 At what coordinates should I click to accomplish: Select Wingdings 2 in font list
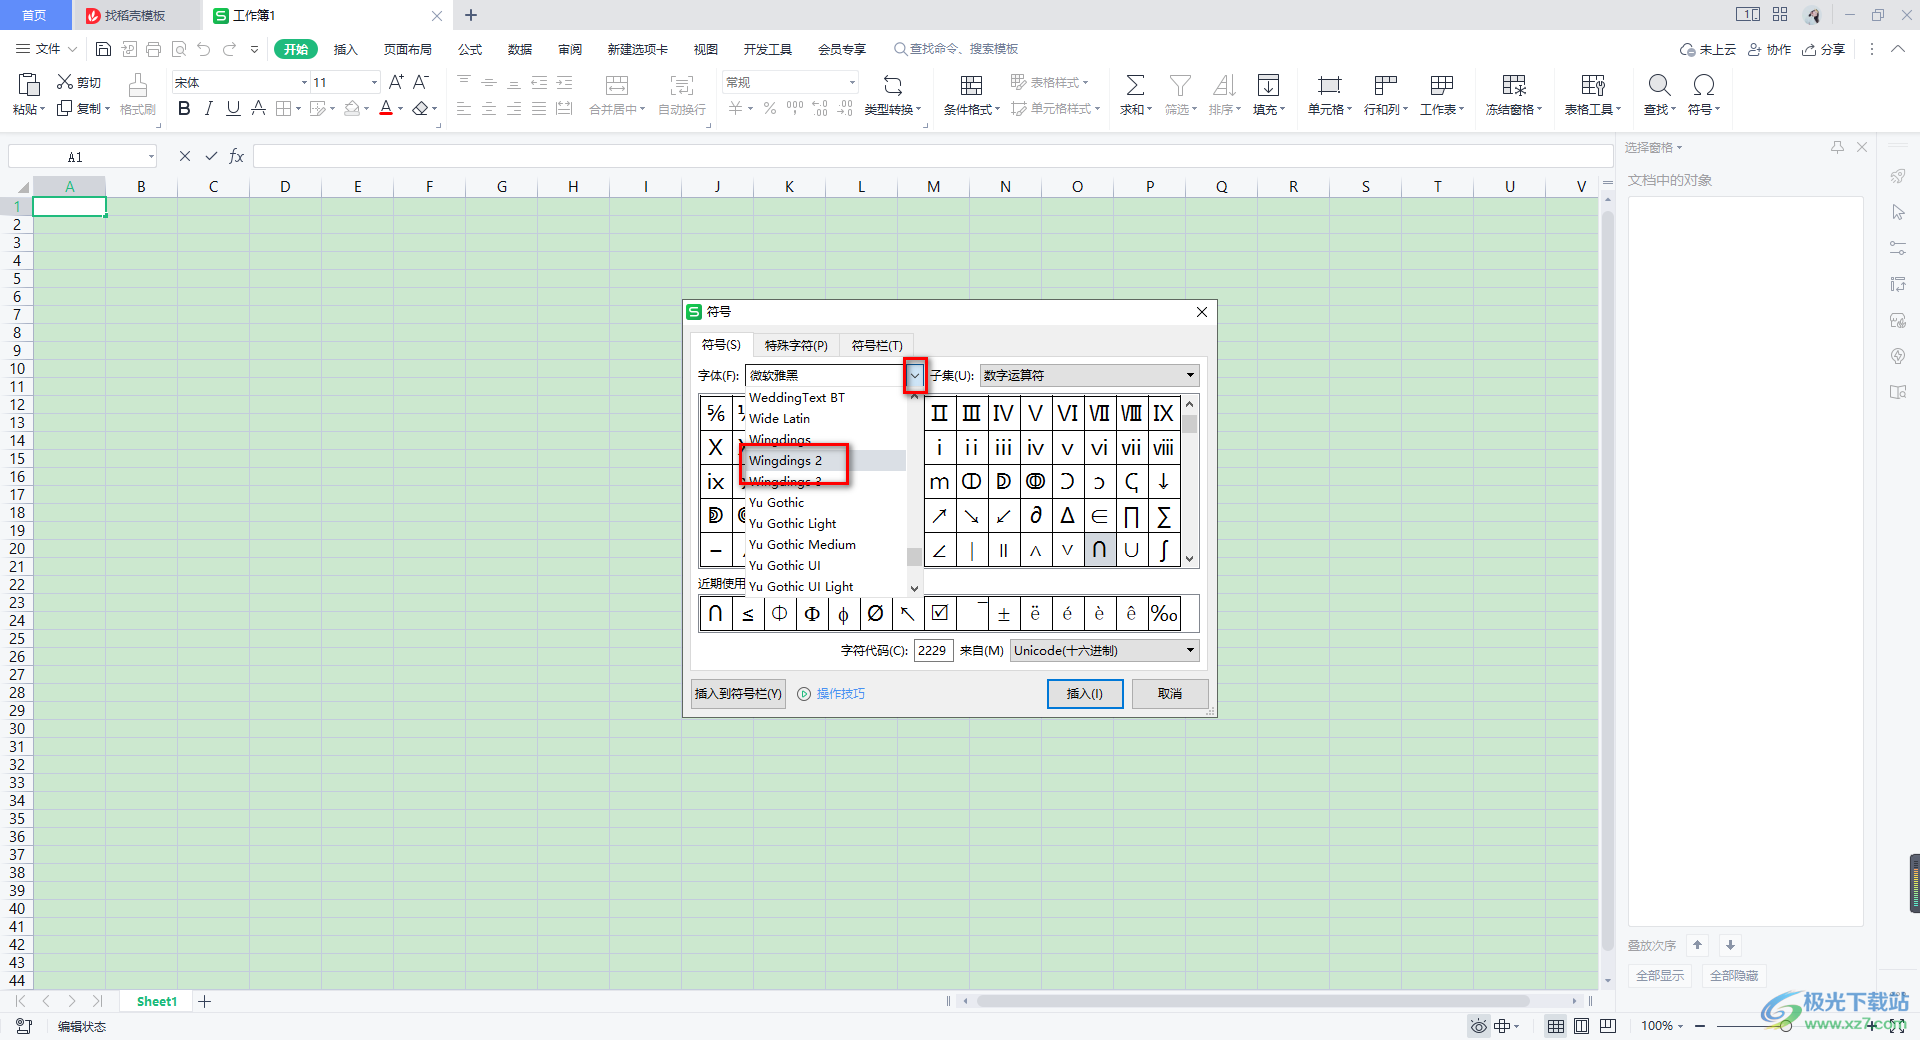(826, 460)
